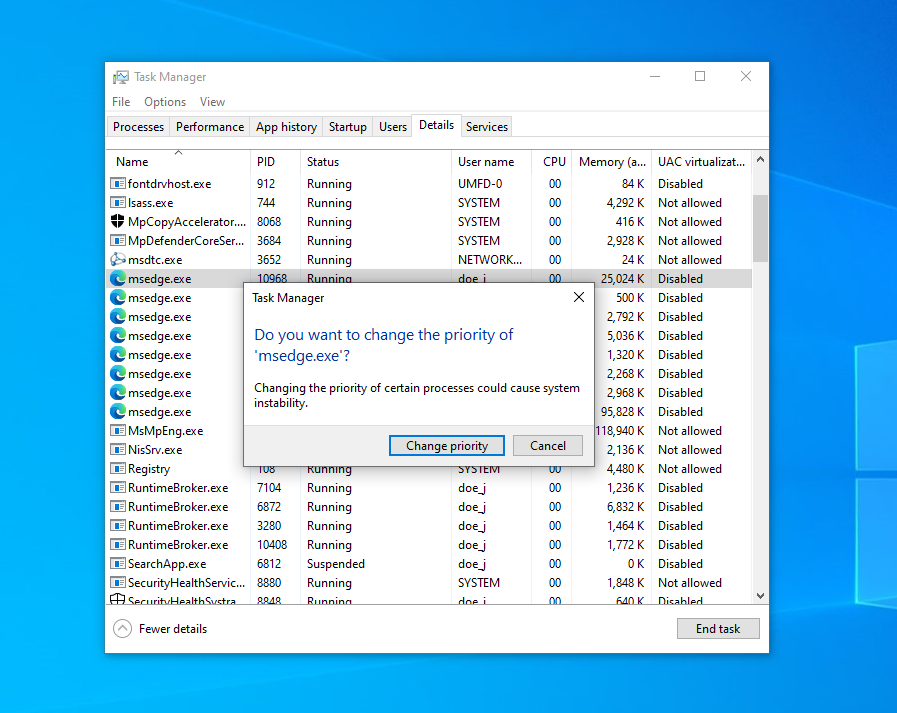The image size is (897, 713).
Task: Minimize the Task Manager window
Action: point(655,76)
